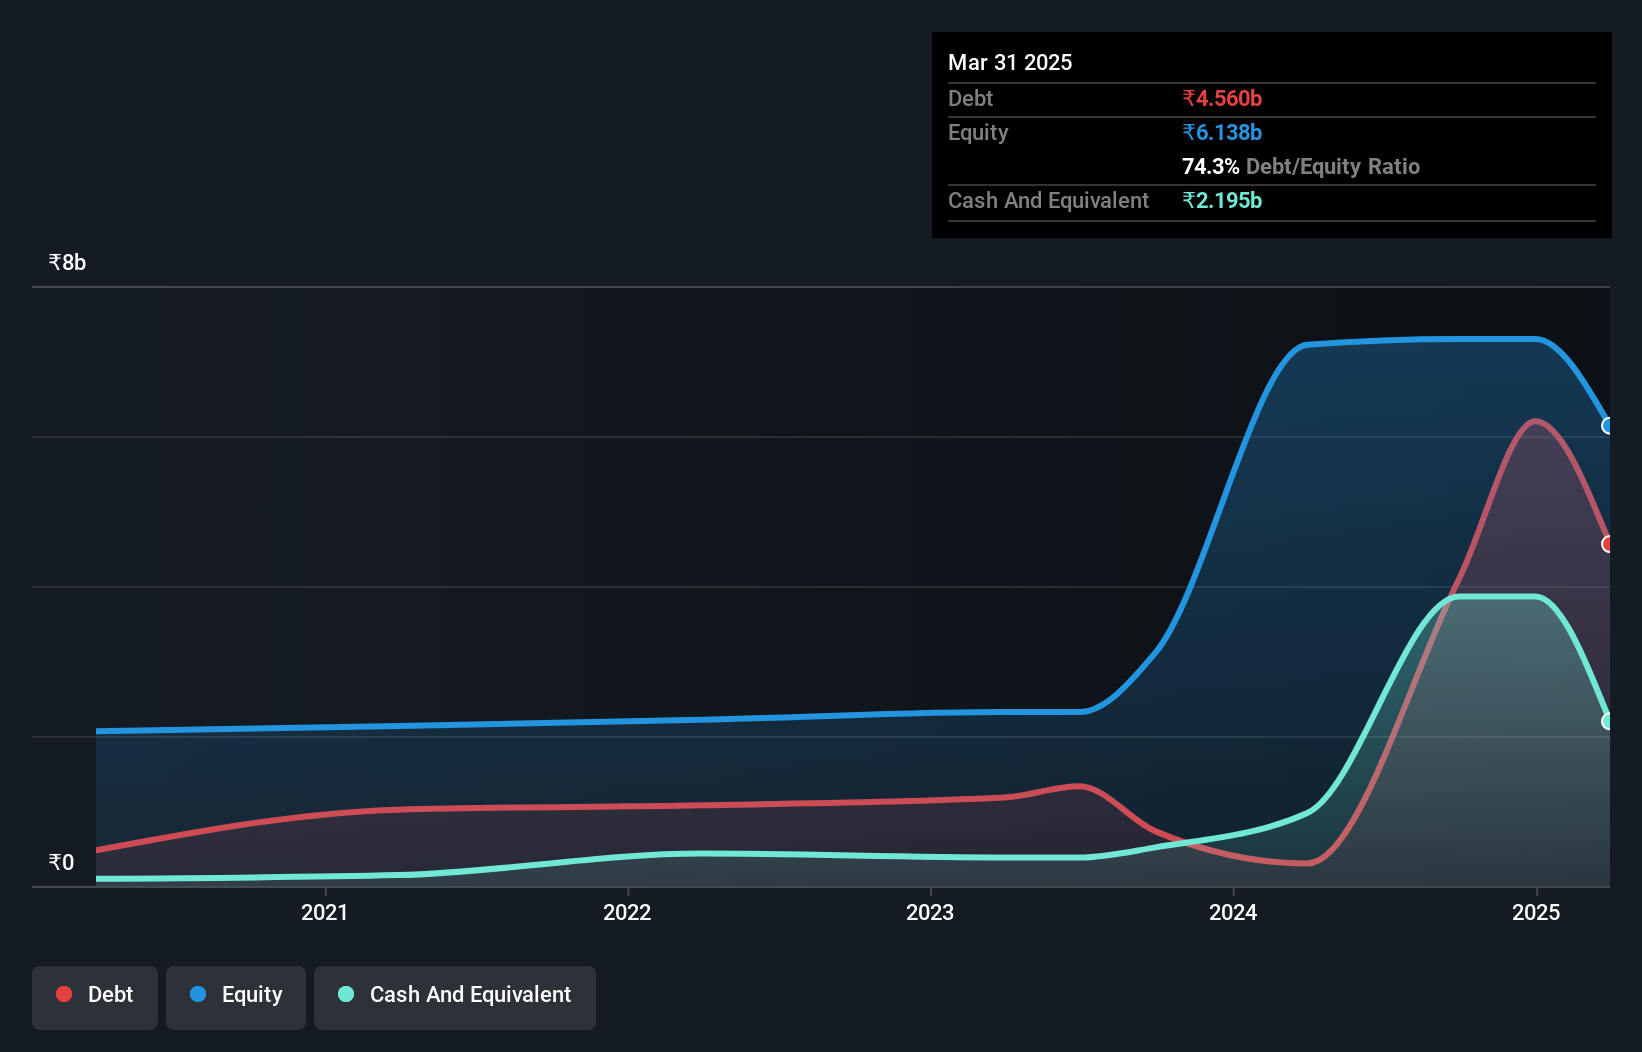The image size is (1642, 1052).
Task: Select the Cash data point at Mar 2025
Action: click(x=1608, y=721)
